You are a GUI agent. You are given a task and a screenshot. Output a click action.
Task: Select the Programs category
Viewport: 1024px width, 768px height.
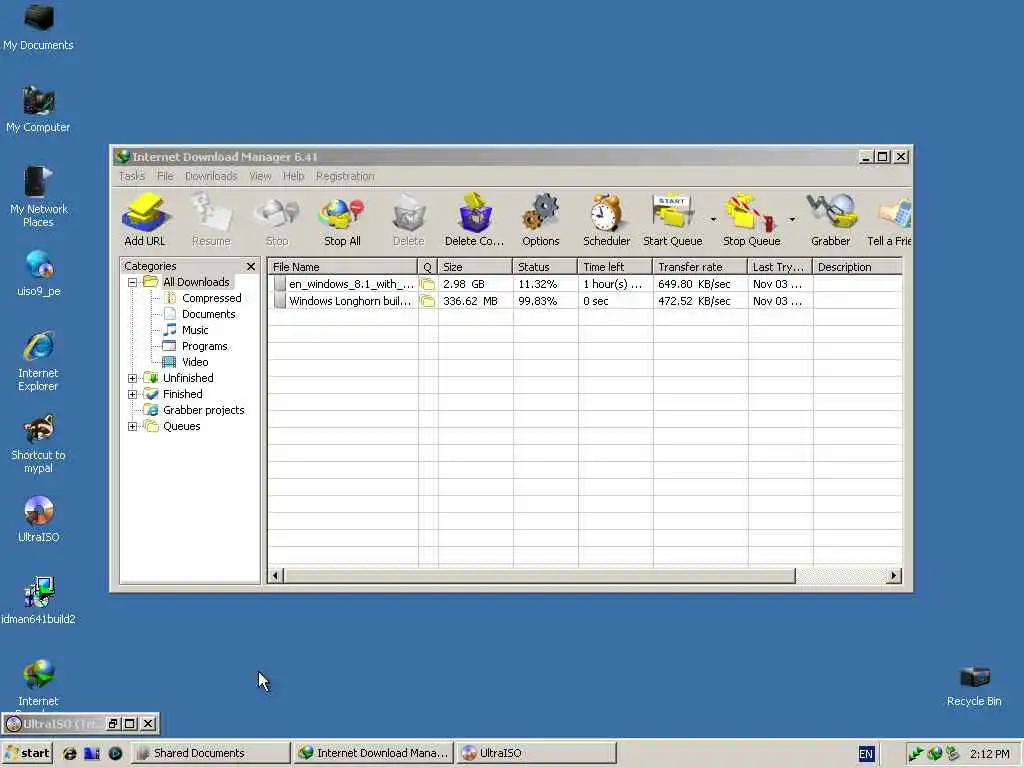[204, 346]
